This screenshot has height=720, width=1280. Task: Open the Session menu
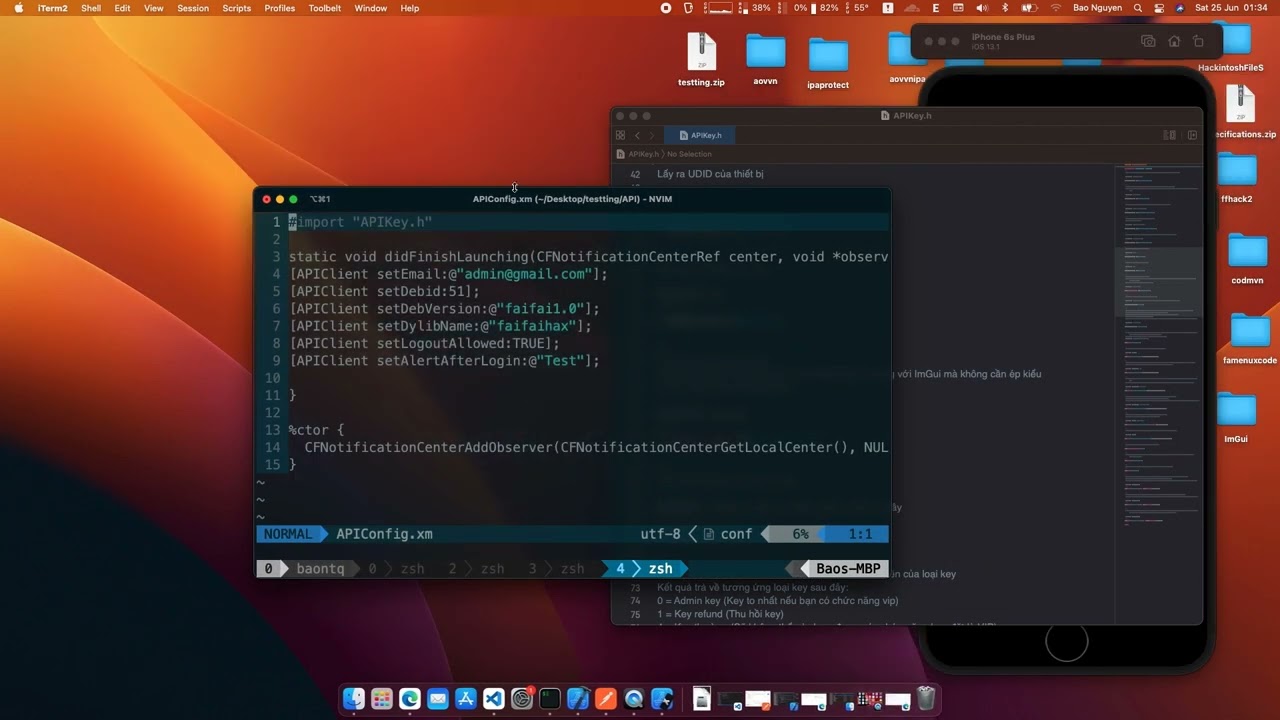tap(193, 8)
